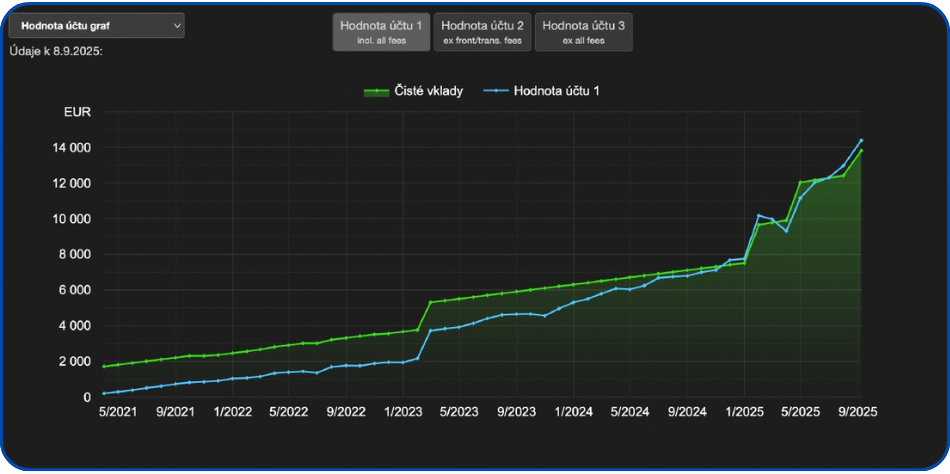Screen dimensions: 950x474
Task: Click the EUR axis unit label
Action: click(77, 112)
